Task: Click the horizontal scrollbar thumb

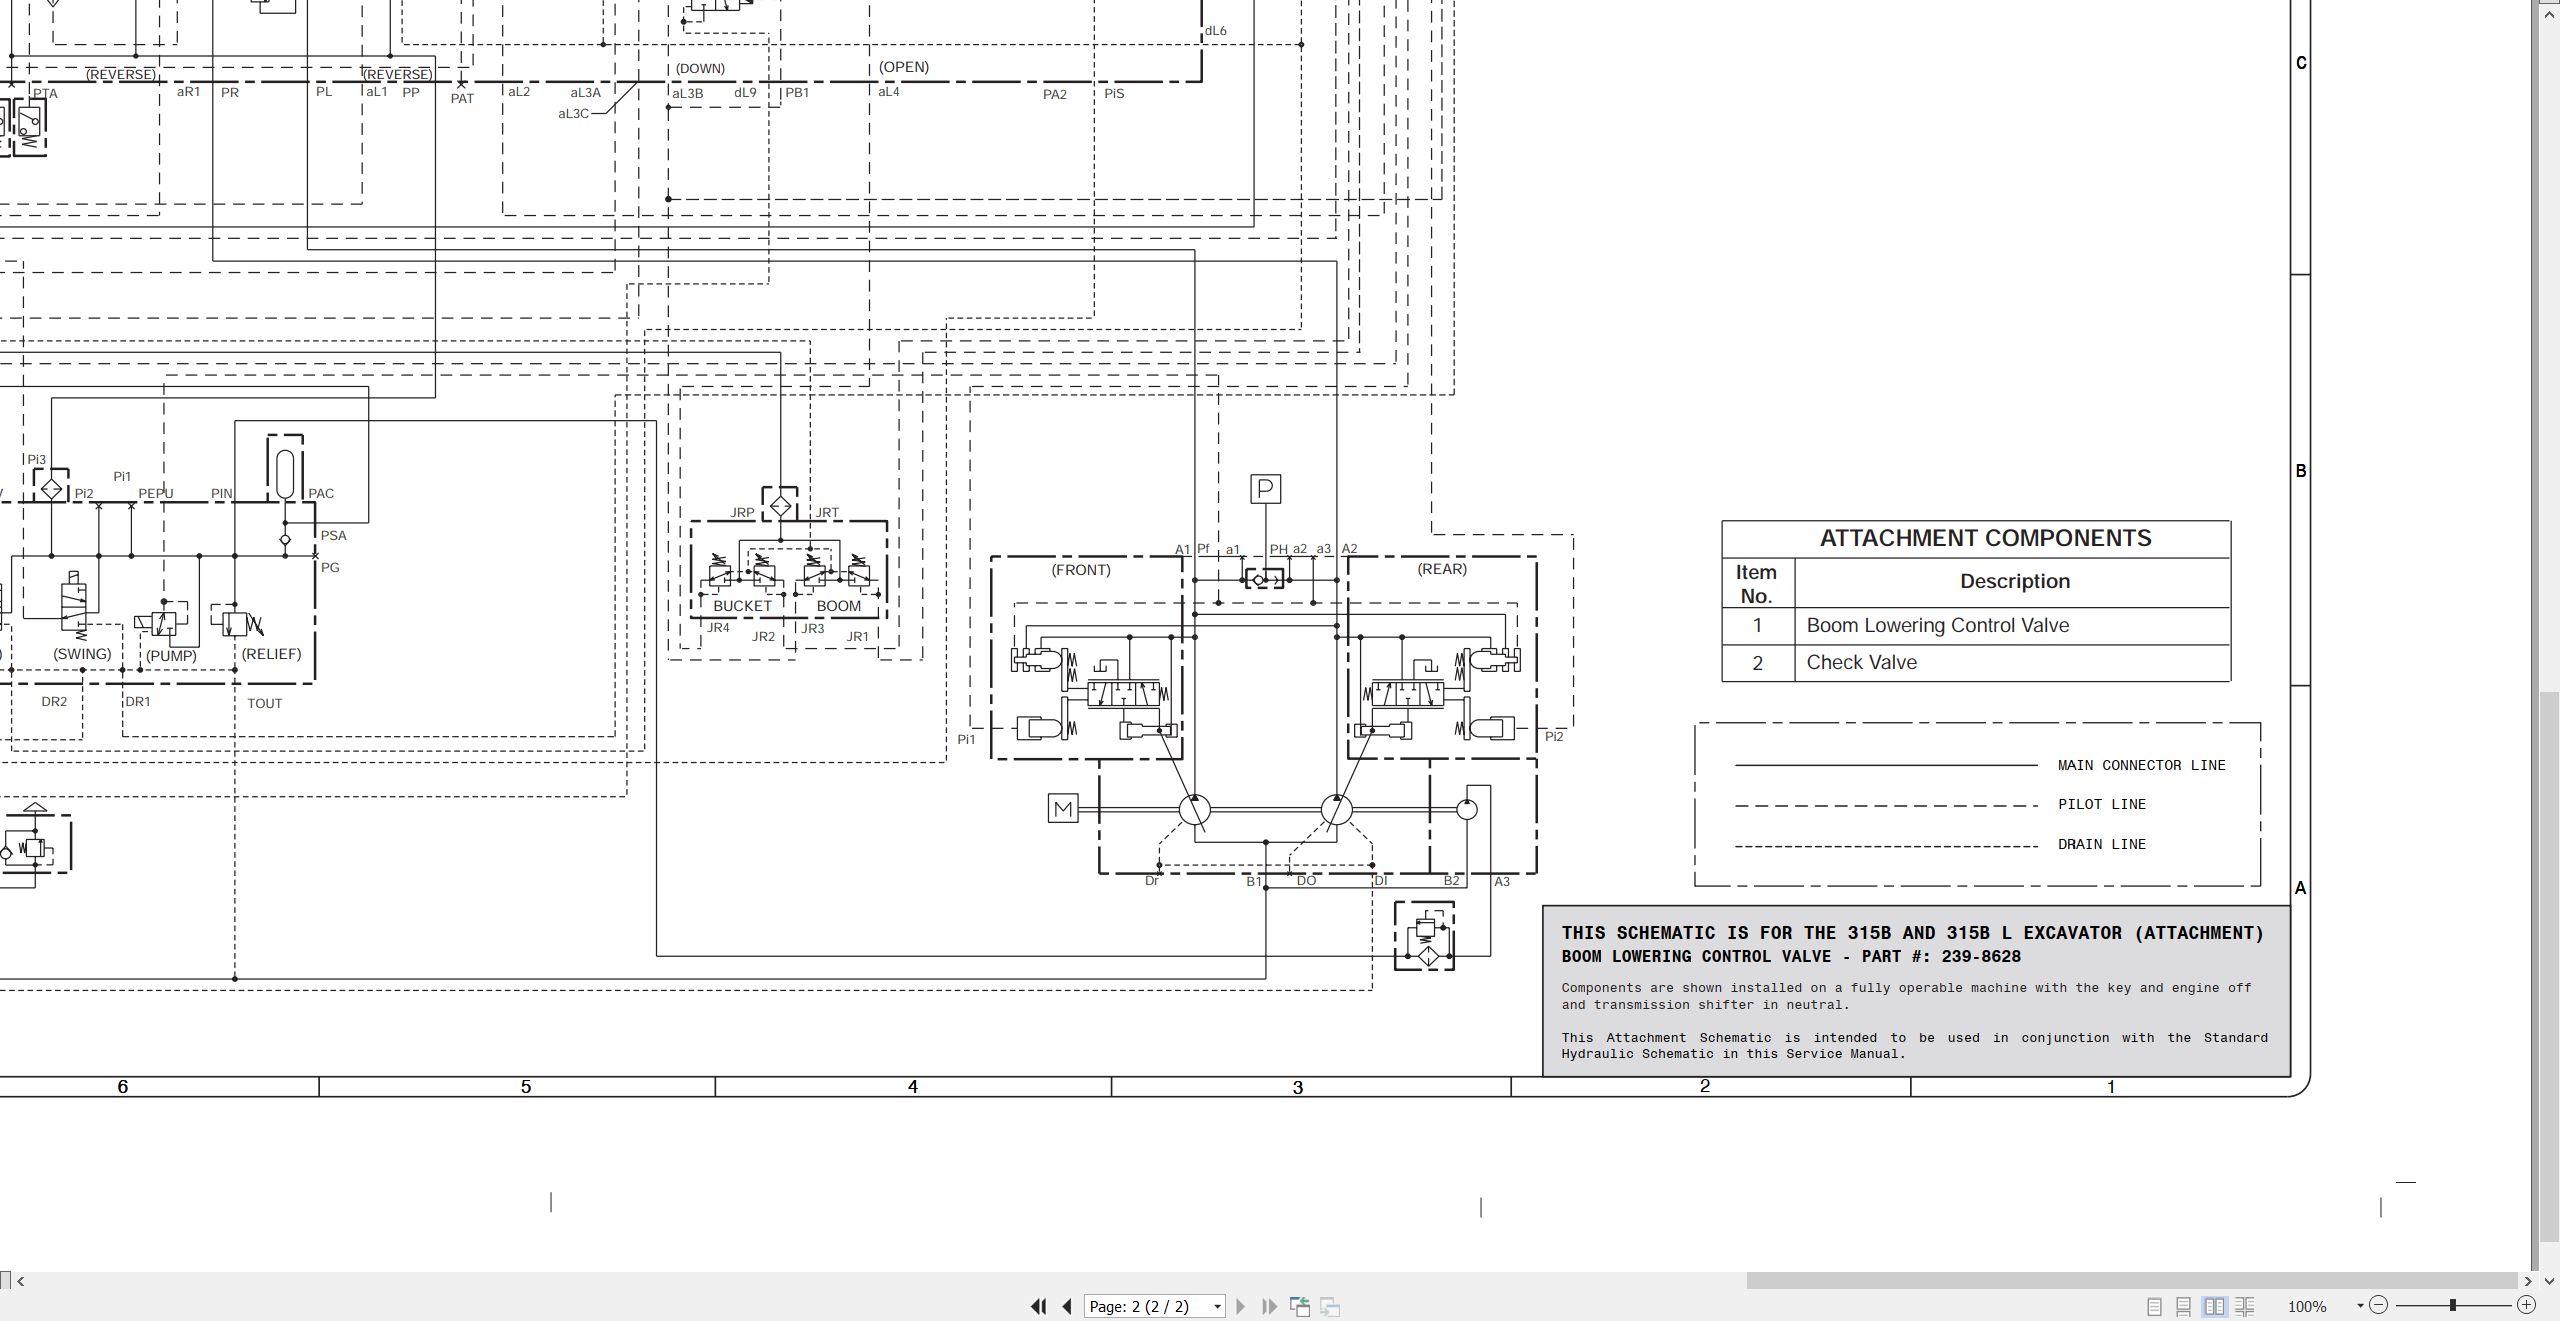Action: point(2132,1281)
